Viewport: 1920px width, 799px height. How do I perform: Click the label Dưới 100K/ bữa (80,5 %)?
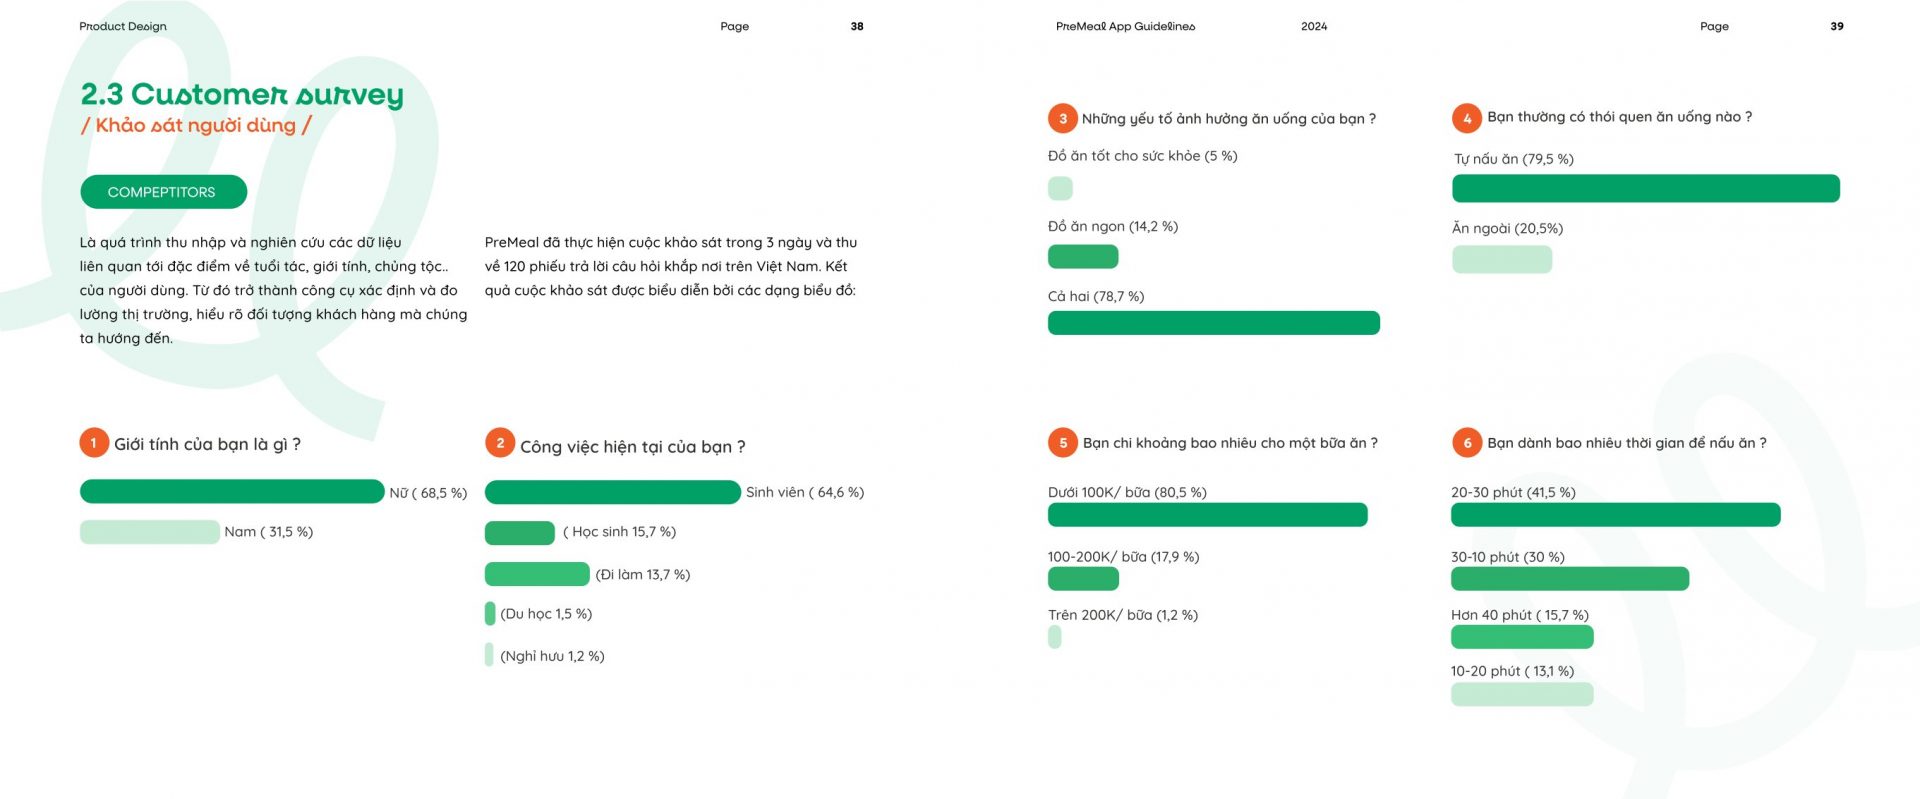1127,492
